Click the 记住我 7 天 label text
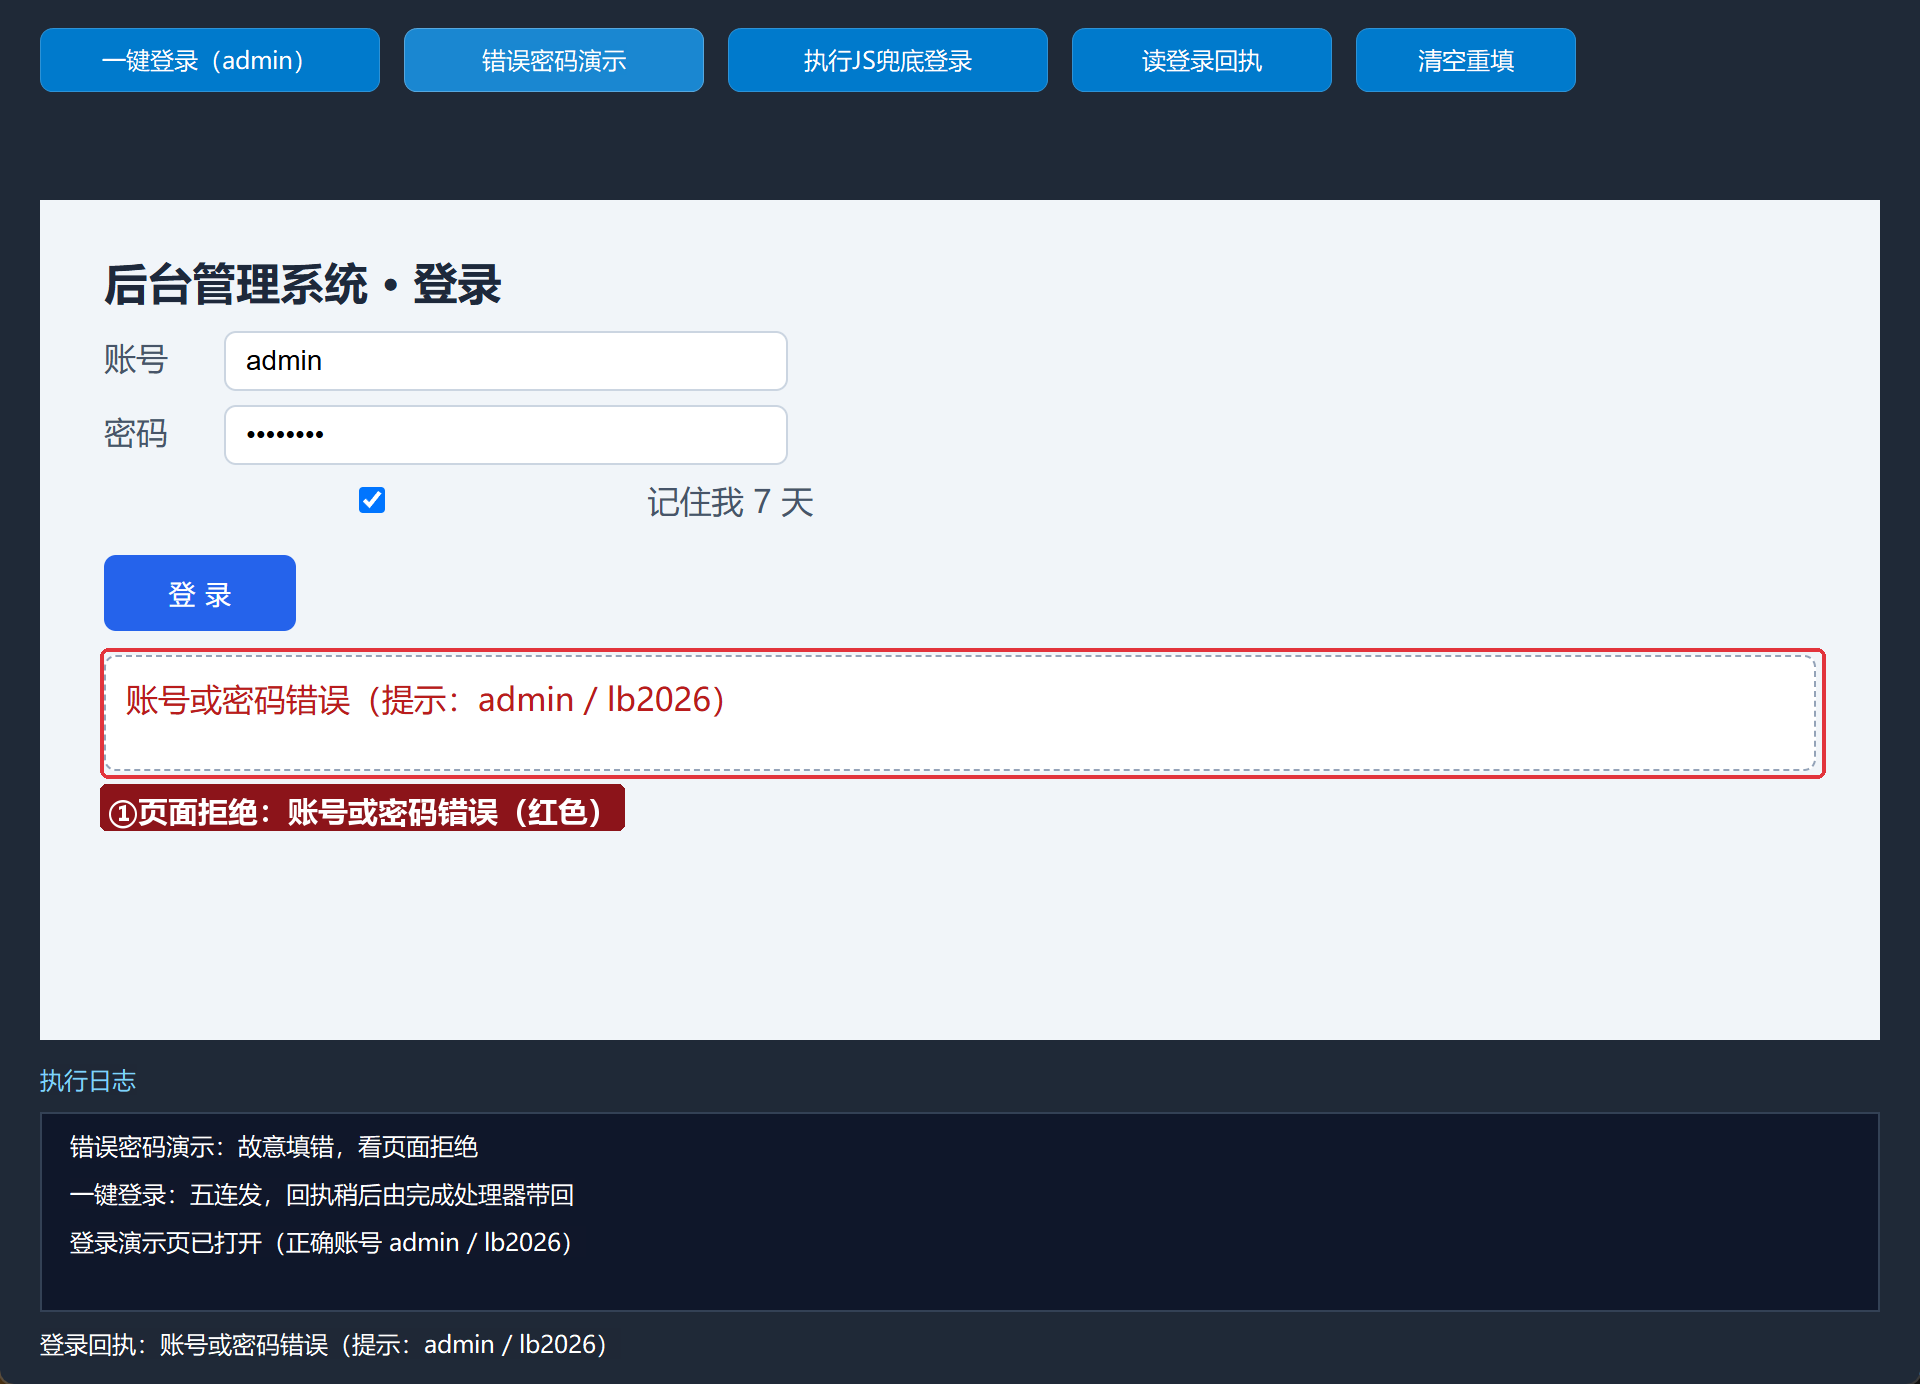1920x1384 pixels. (x=730, y=502)
